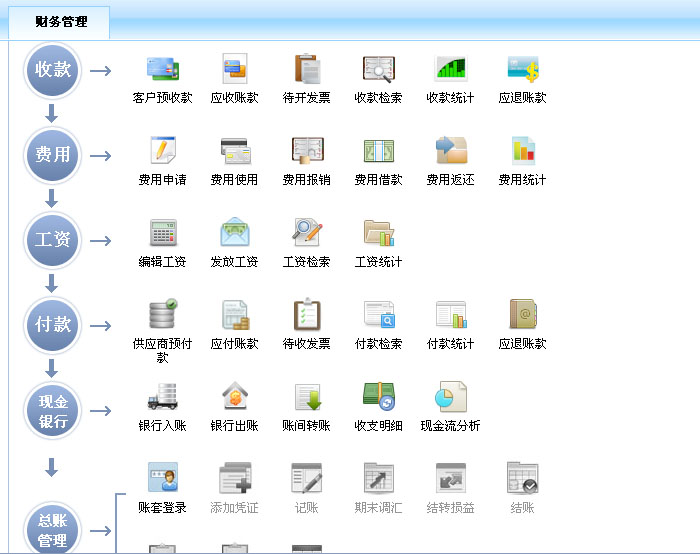This screenshot has height=554, width=700.
Task: Select the 现金流分析 icon
Action: click(x=450, y=398)
